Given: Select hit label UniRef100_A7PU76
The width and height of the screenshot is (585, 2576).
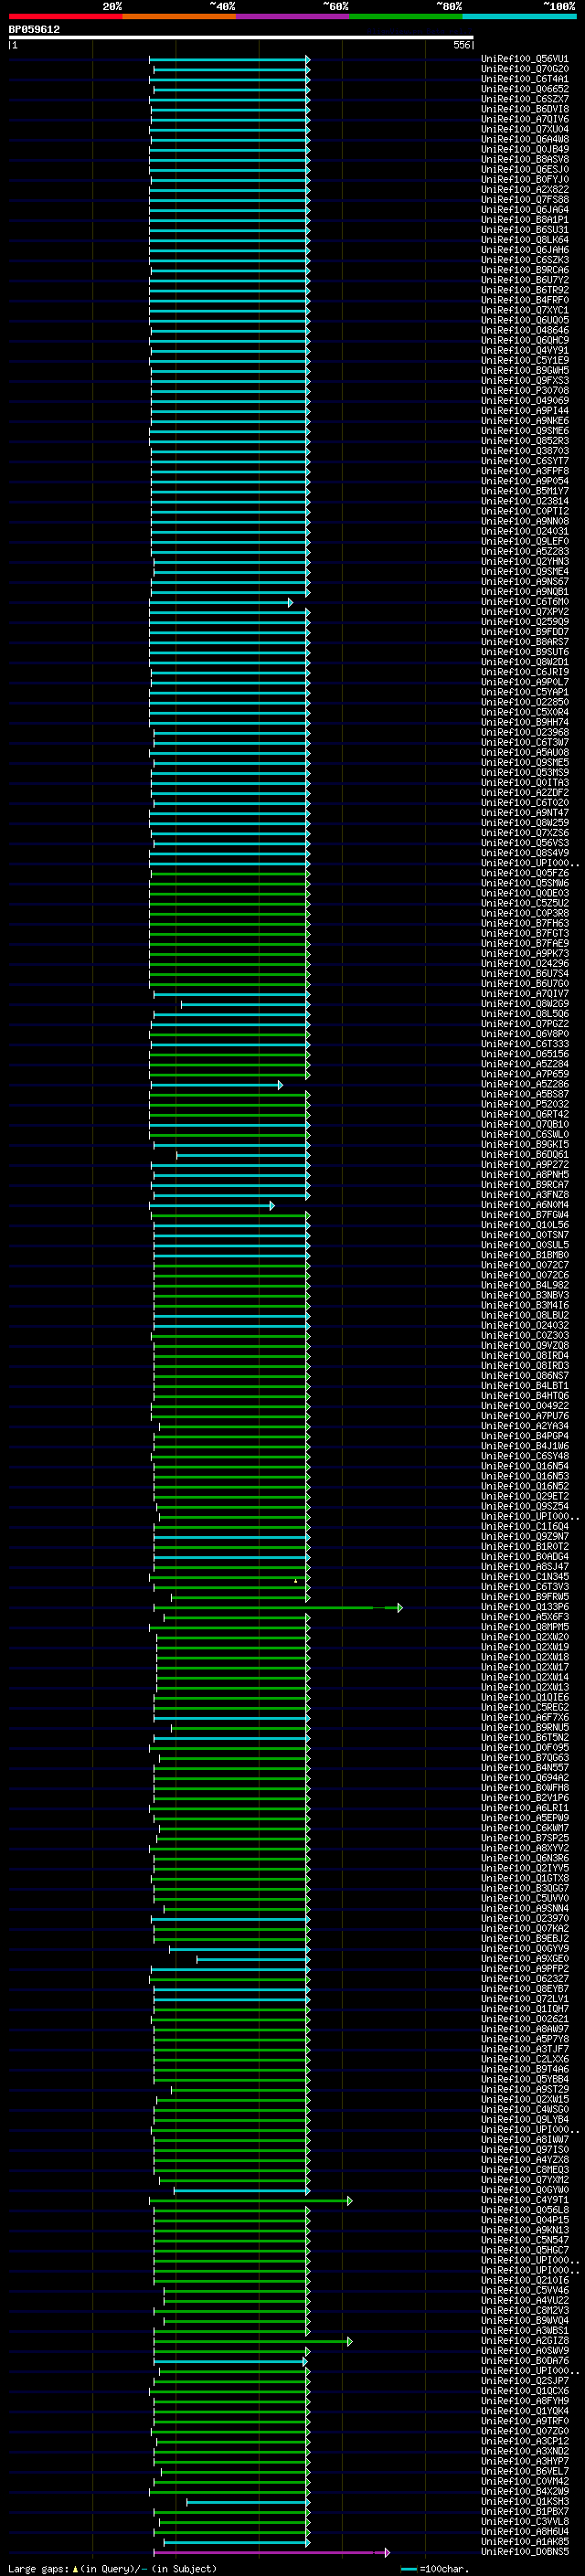Looking at the screenshot, I should 525,1416.
